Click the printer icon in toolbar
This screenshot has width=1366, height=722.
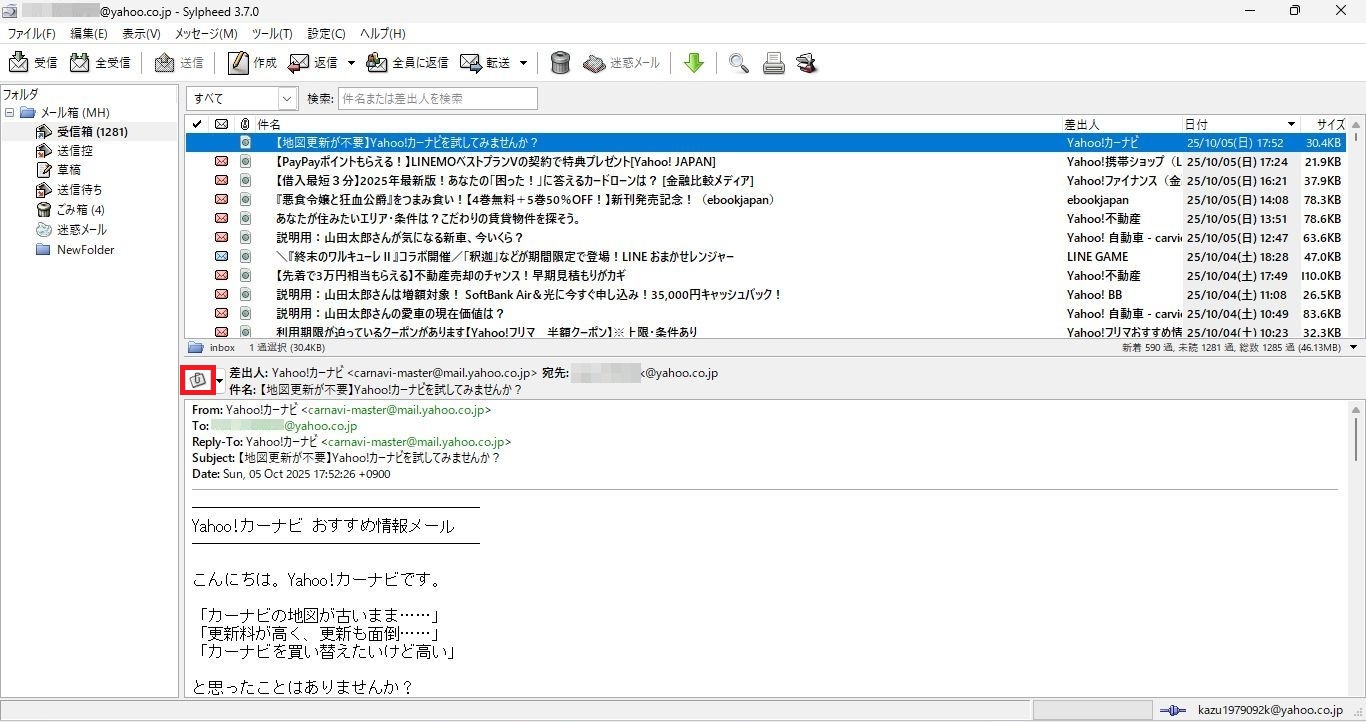point(773,63)
